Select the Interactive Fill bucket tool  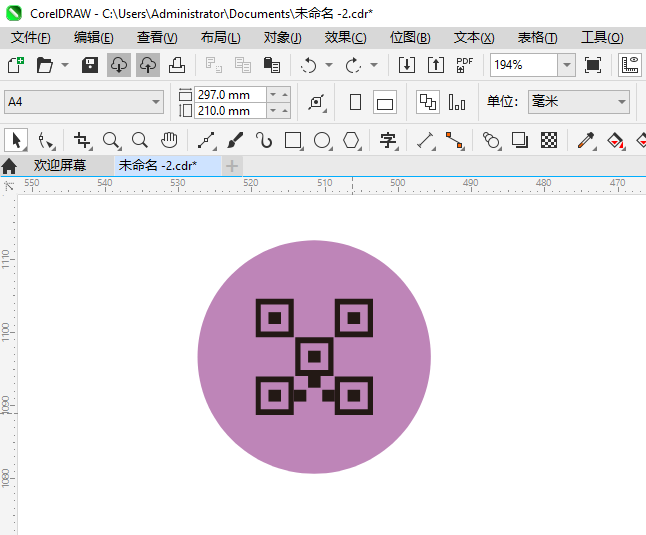[616, 140]
